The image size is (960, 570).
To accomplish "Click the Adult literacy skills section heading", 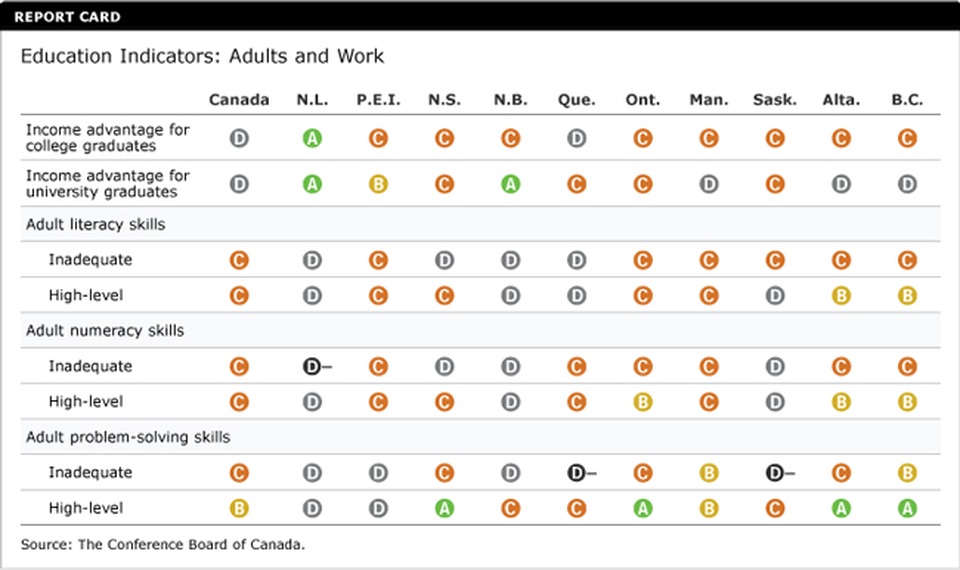I will pos(96,225).
